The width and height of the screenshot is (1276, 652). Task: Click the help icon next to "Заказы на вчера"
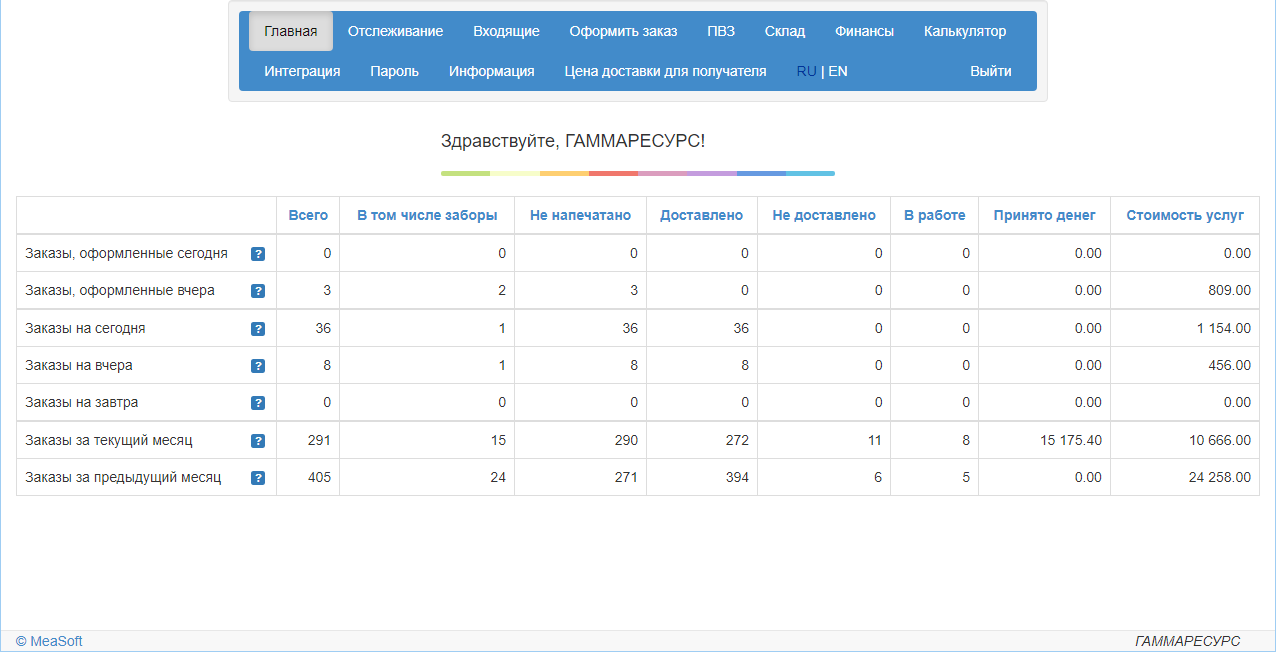click(x=258, y=365)
